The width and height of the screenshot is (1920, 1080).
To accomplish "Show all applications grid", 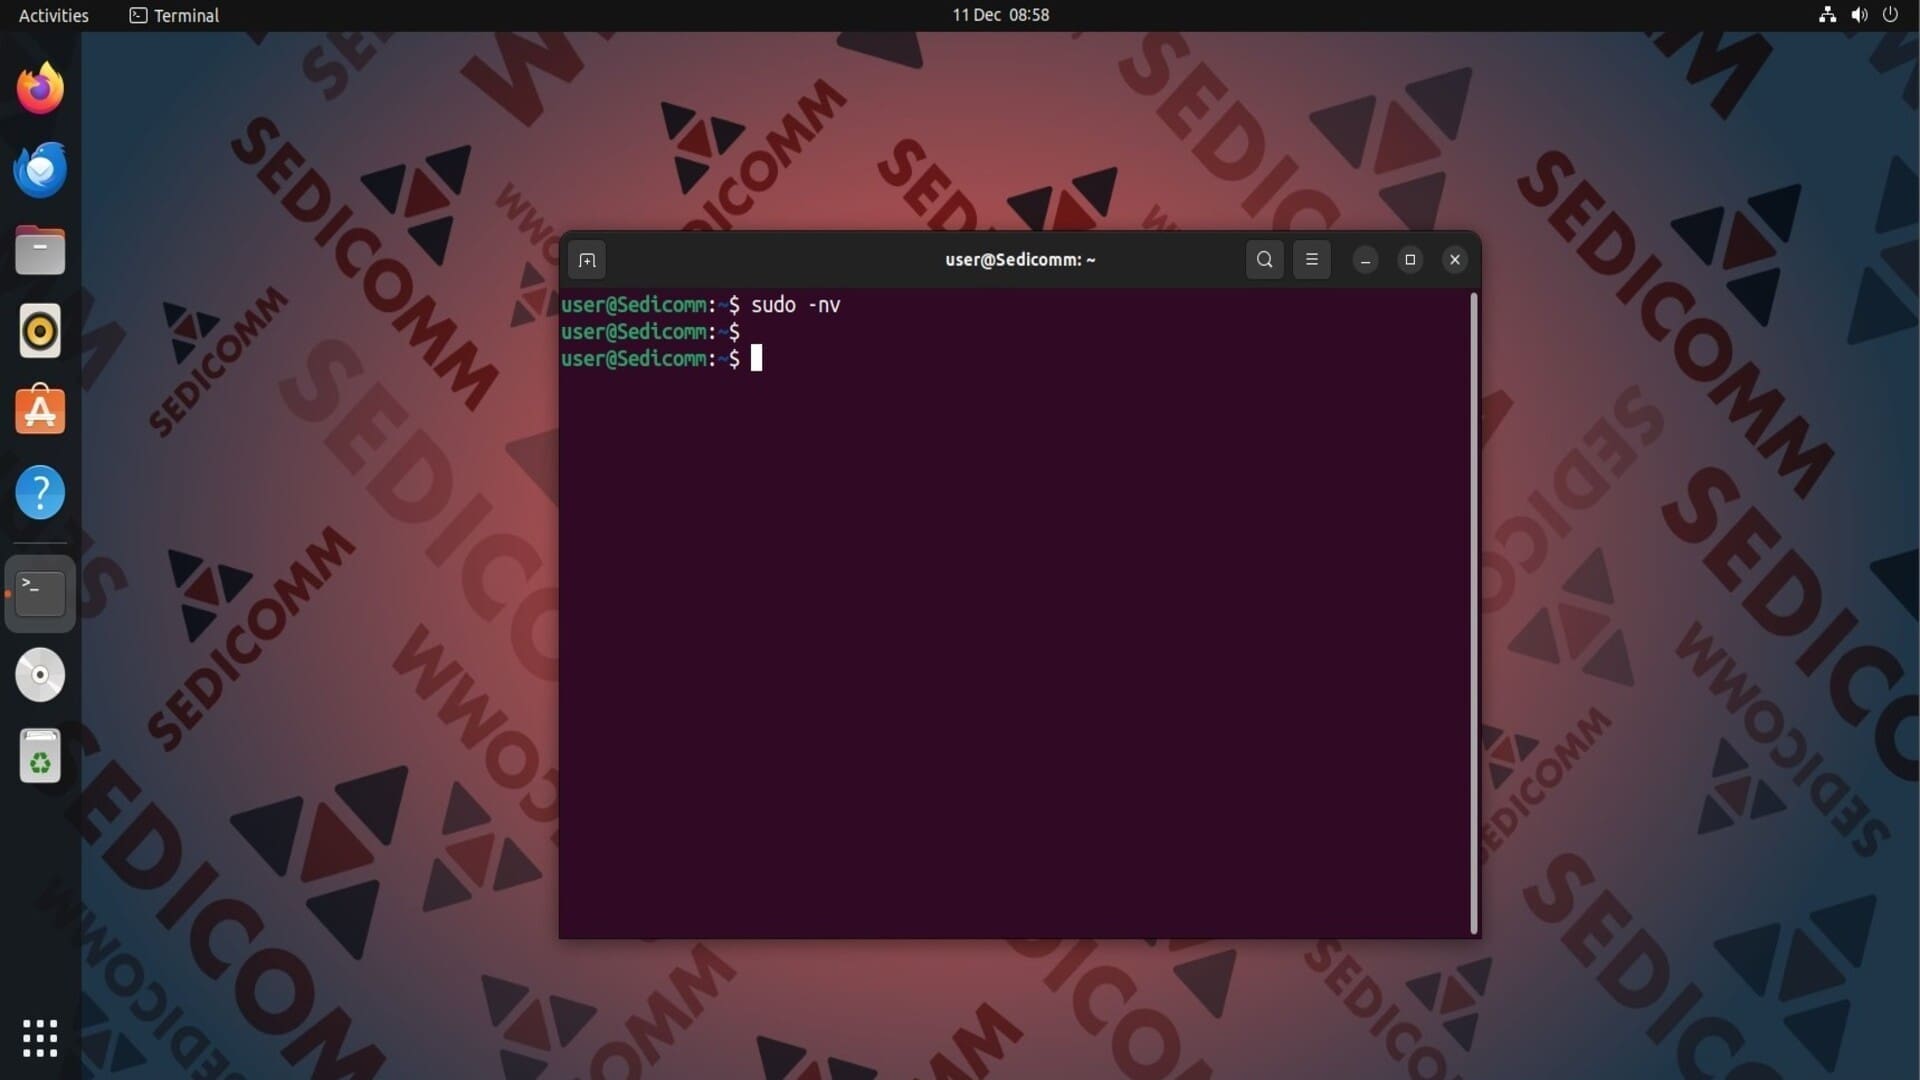I will pos(40,1038).
